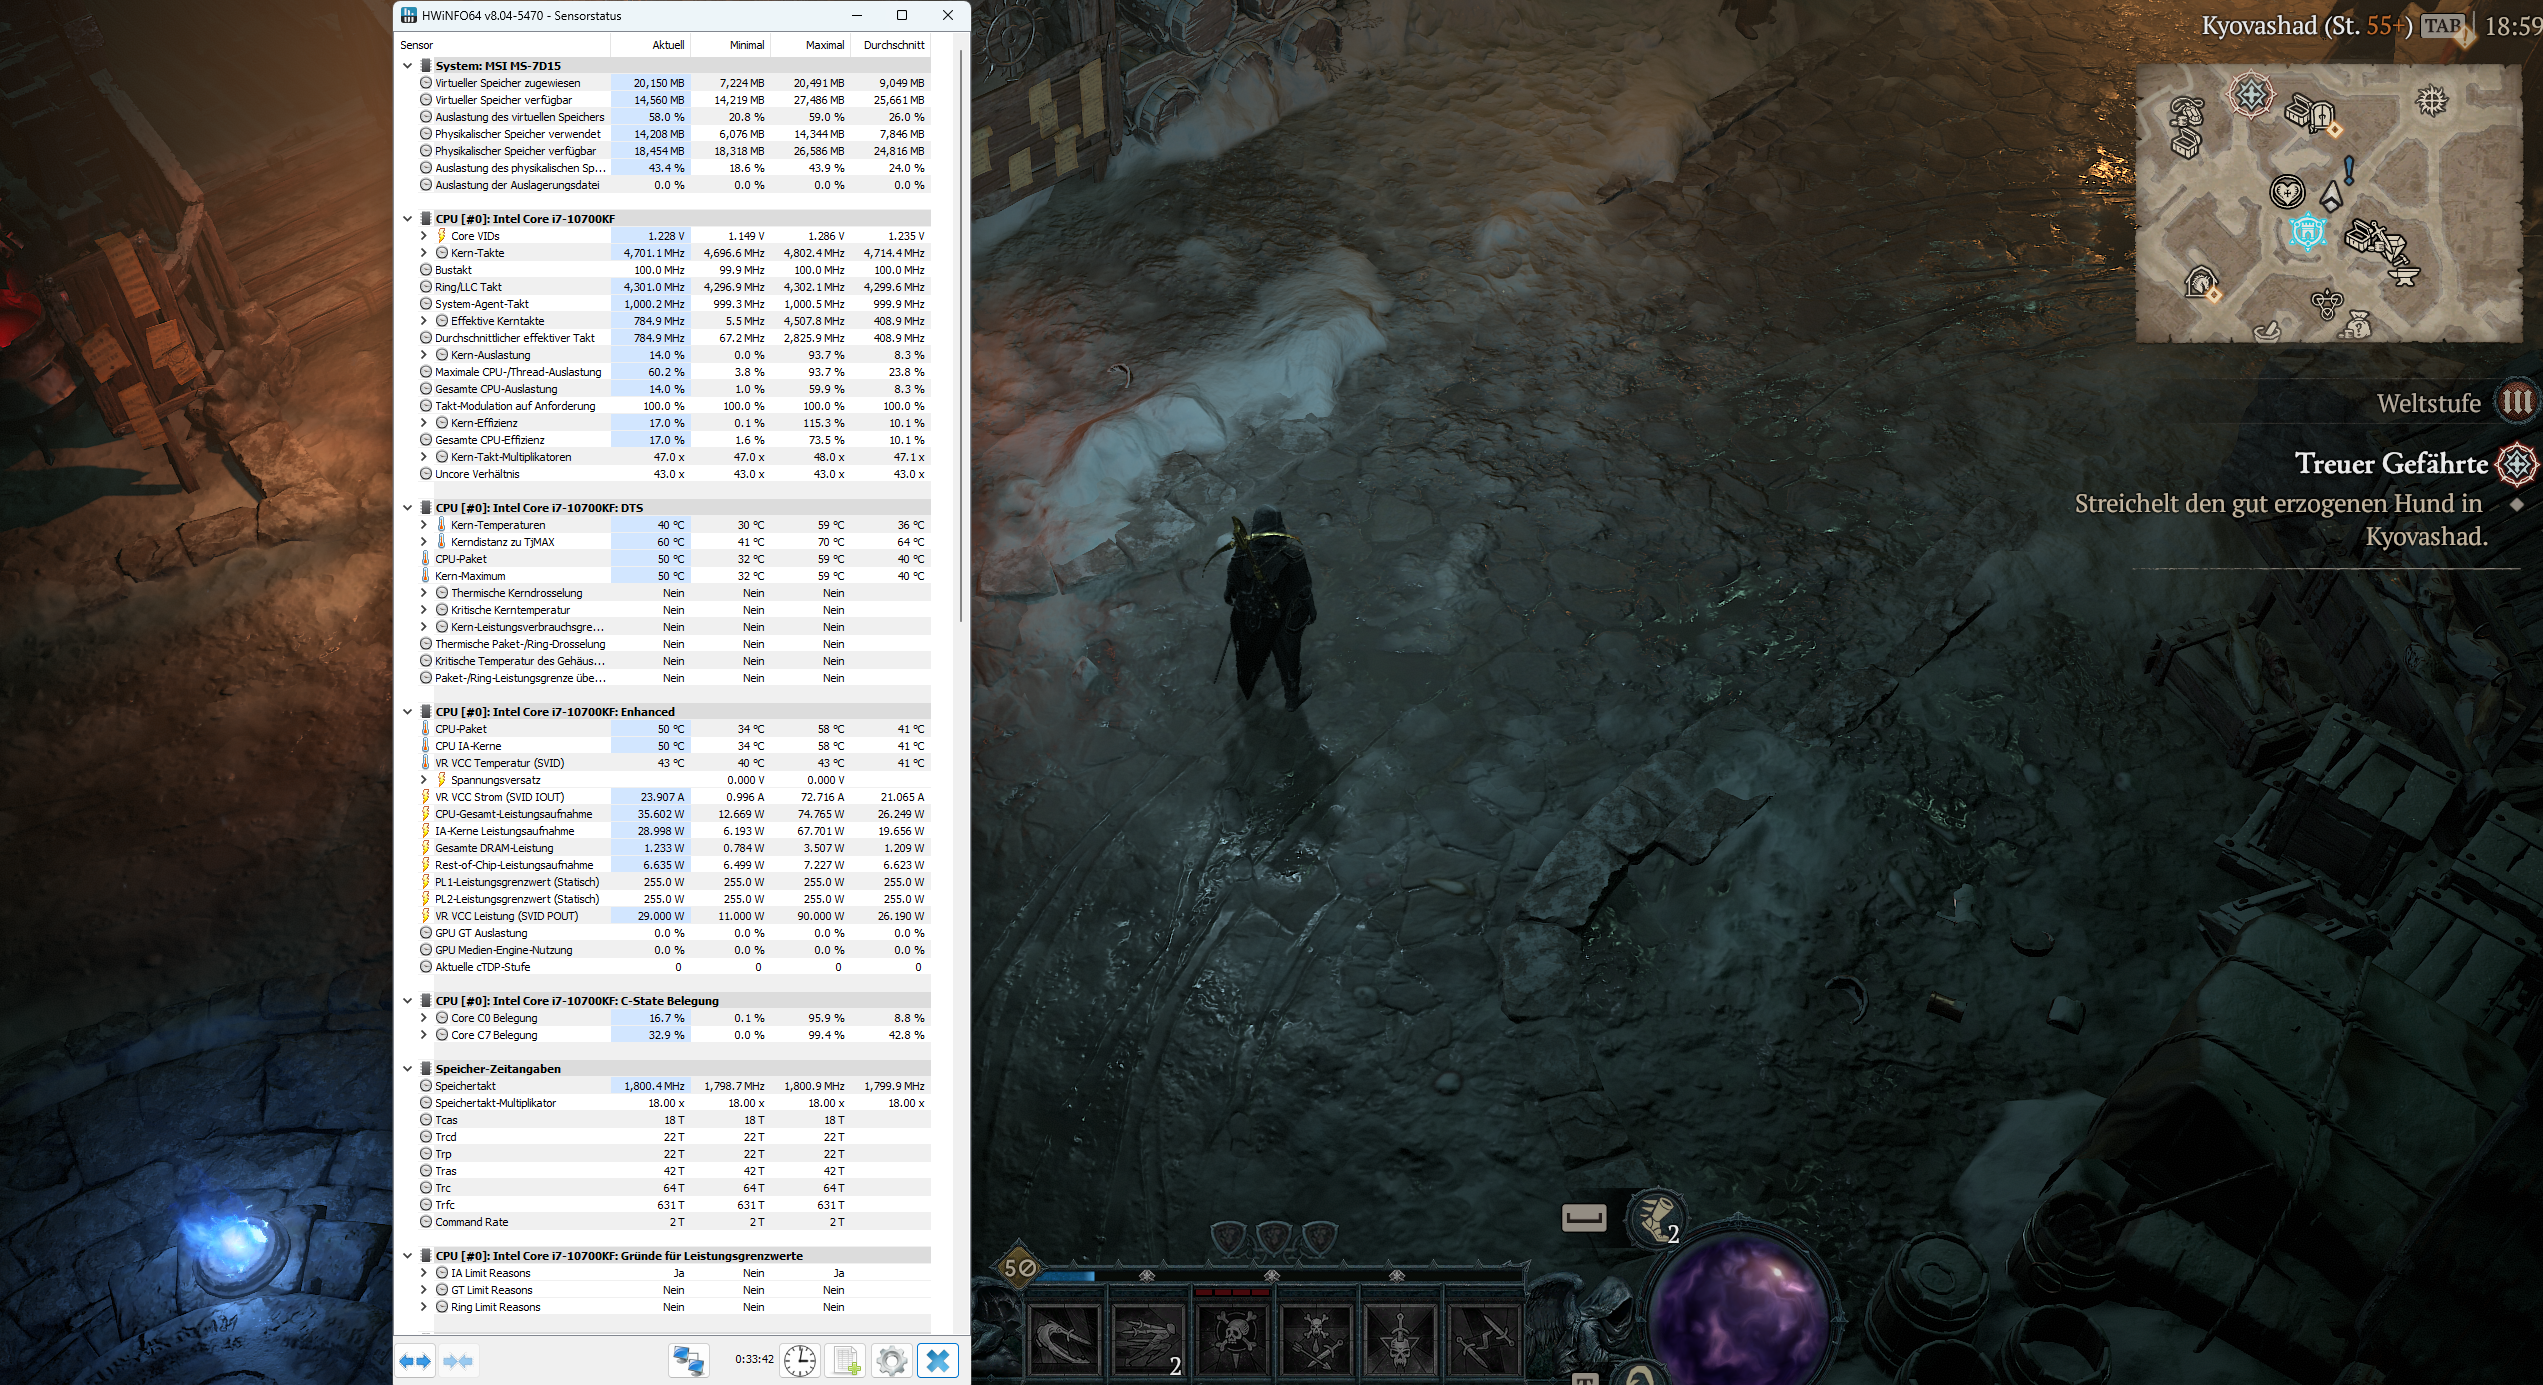Select the Command Rate row
Image resolution: width=2543 pixels, height=1385 pixels.
(x=674, y=1222)
